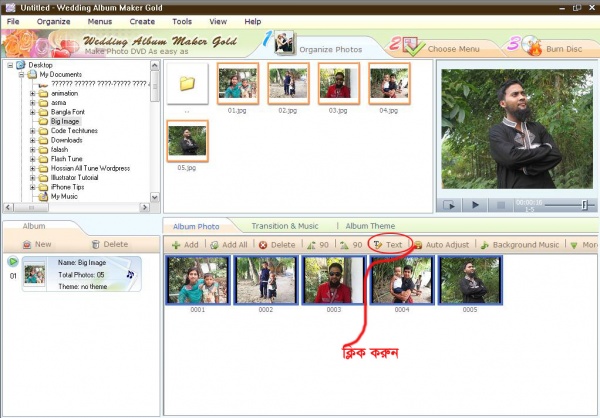Expand the Bangla Font folder
The height and width of the screenshot is (418, 600).
point(33,112)
